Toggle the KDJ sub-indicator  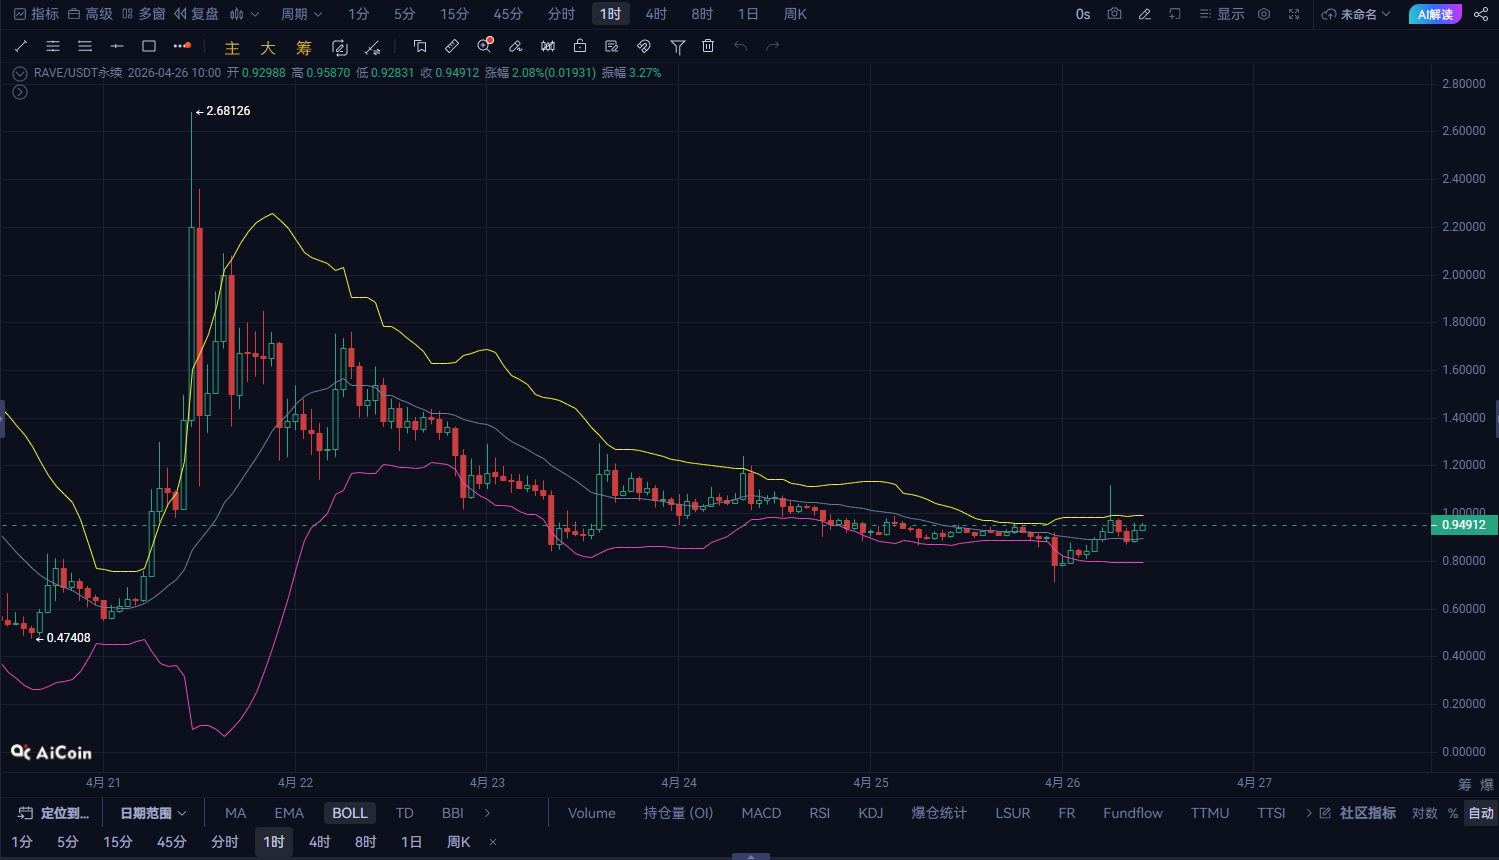pyautogui.click(x=871, y=813)
